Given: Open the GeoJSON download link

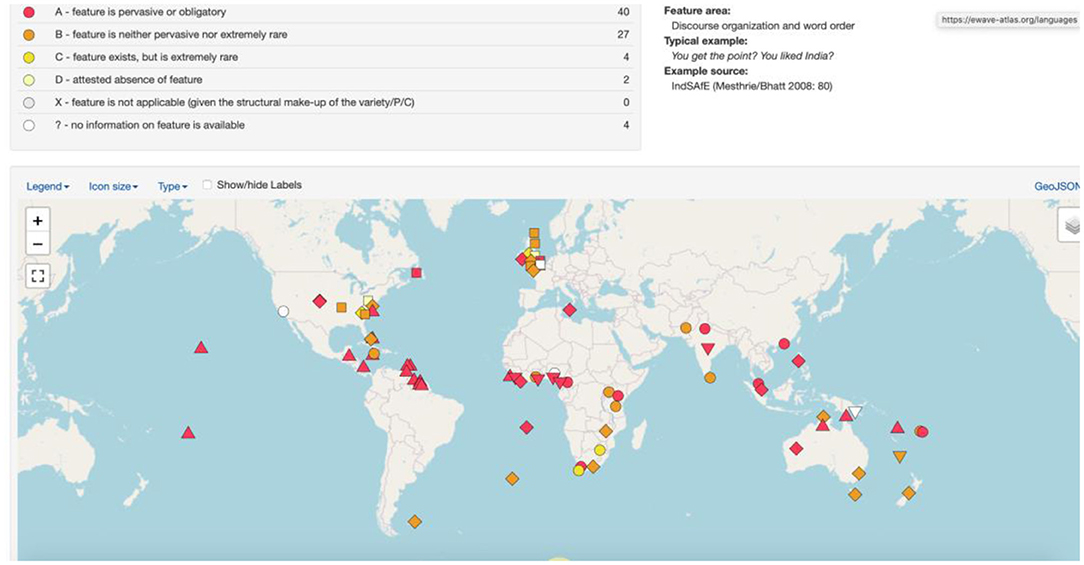Looking at the screenshot, I should click(x=1056, y=186).
